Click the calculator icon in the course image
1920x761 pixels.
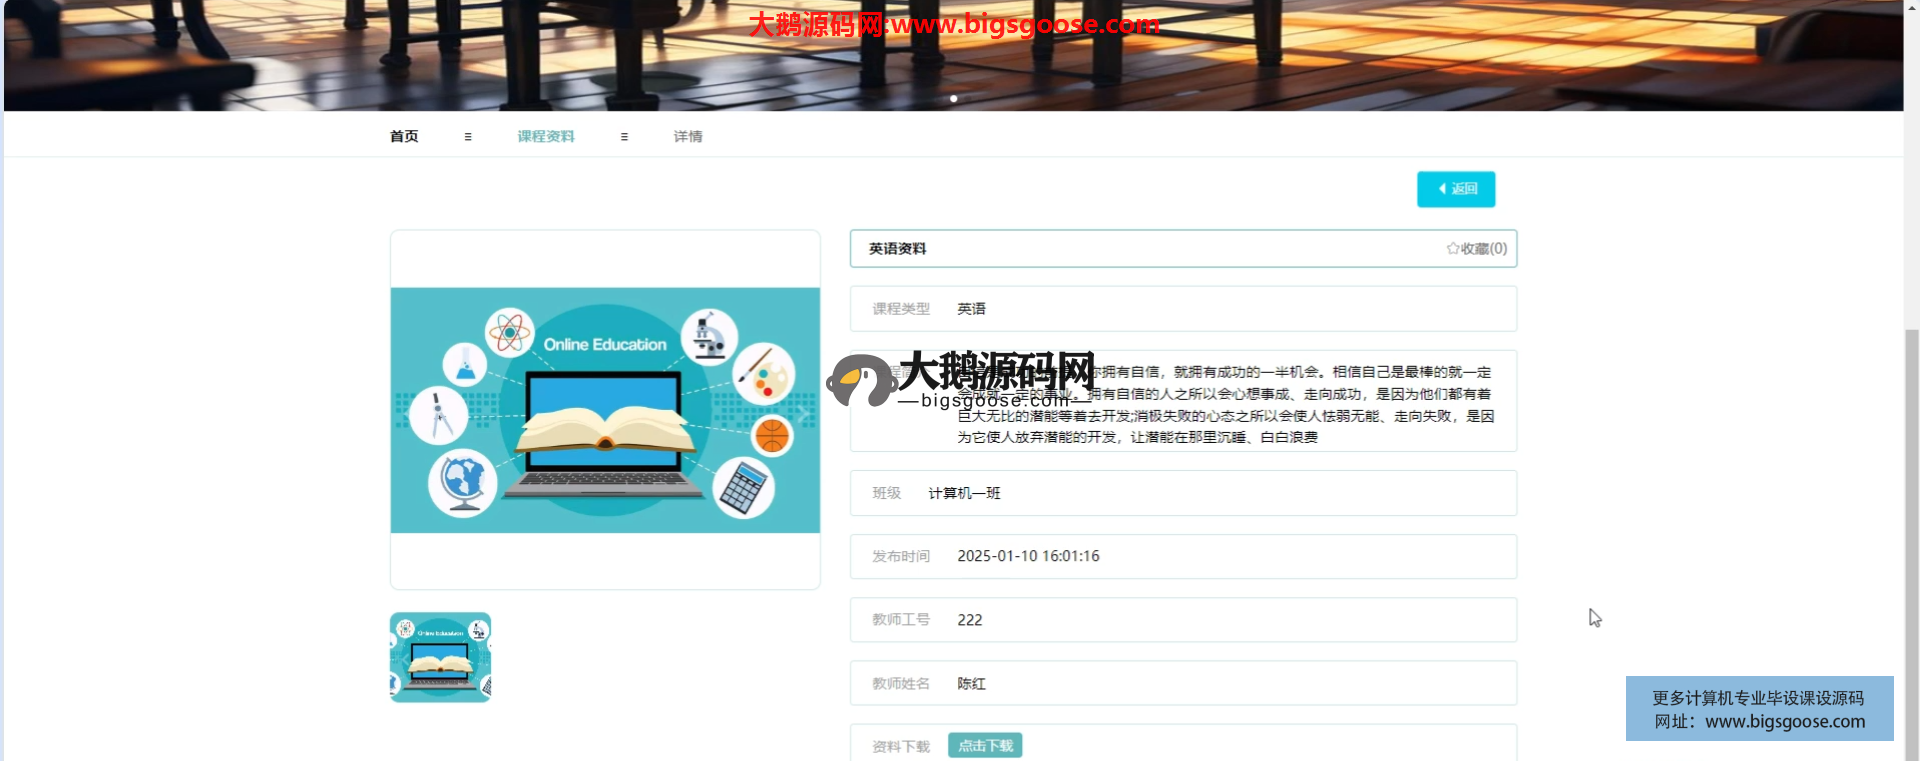pyautogui.click(x=743, y=488)
